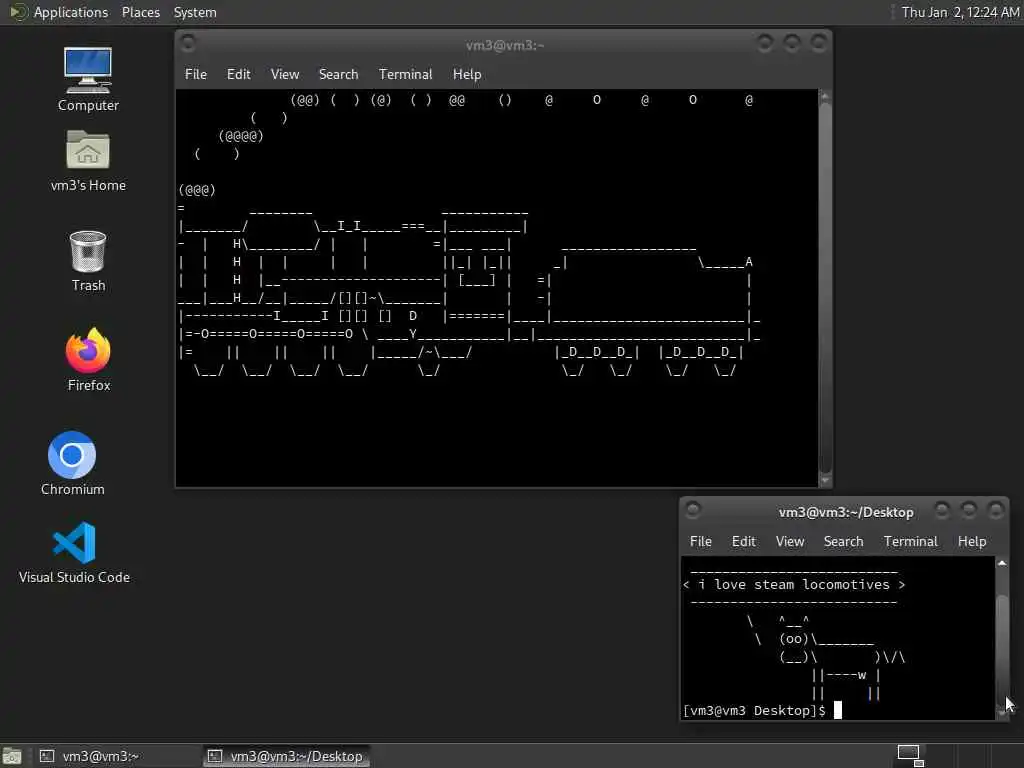Open Edit menu in vm3@vm3:~ terminal
This screenshot has height=768, width=1024.
coord(238,74)
